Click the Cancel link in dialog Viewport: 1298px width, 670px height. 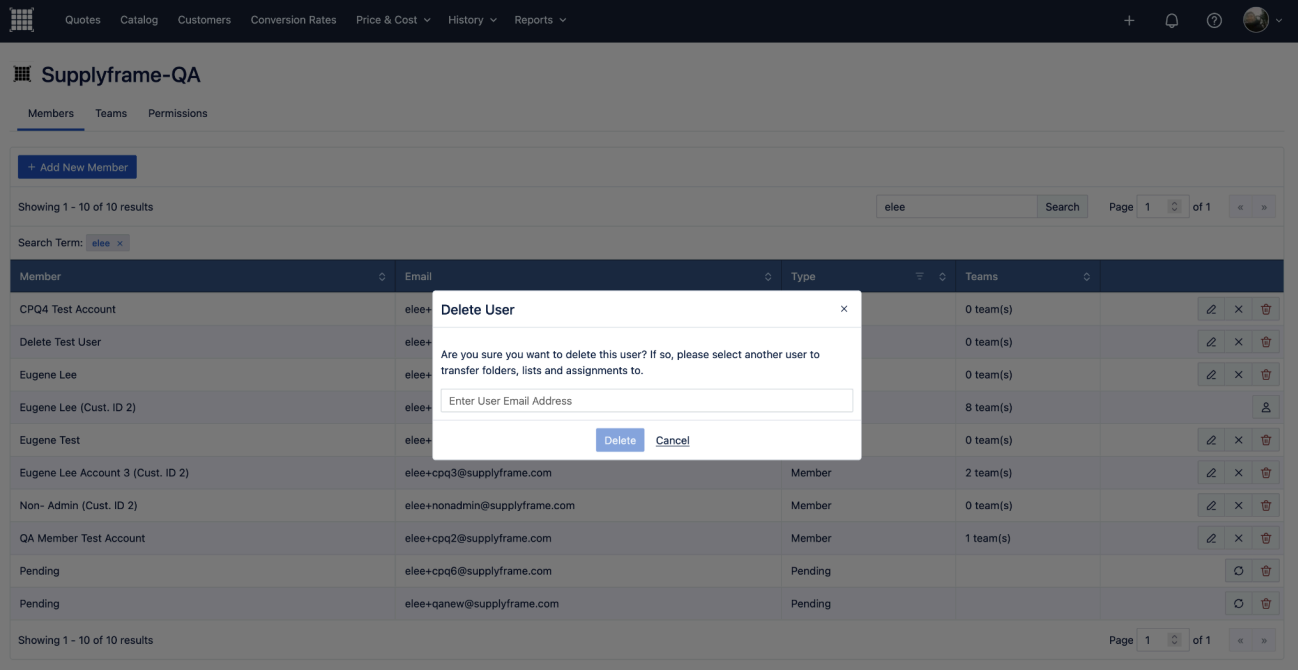673,441
